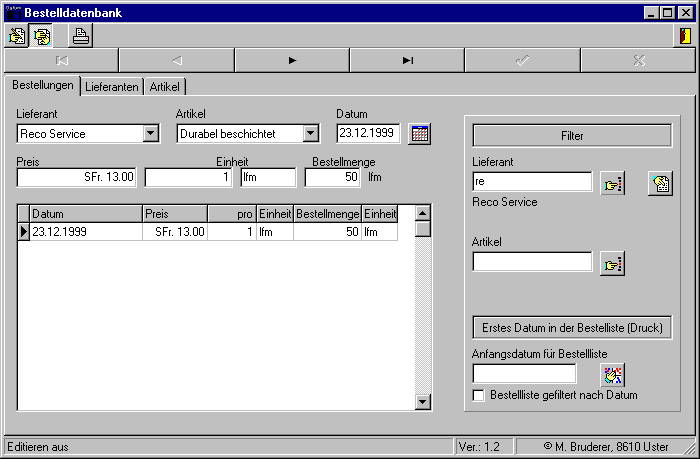Click the filter Lieferant field containing re
The height and width of the screenshot is (459, 700).
click(x=532, y=181)
